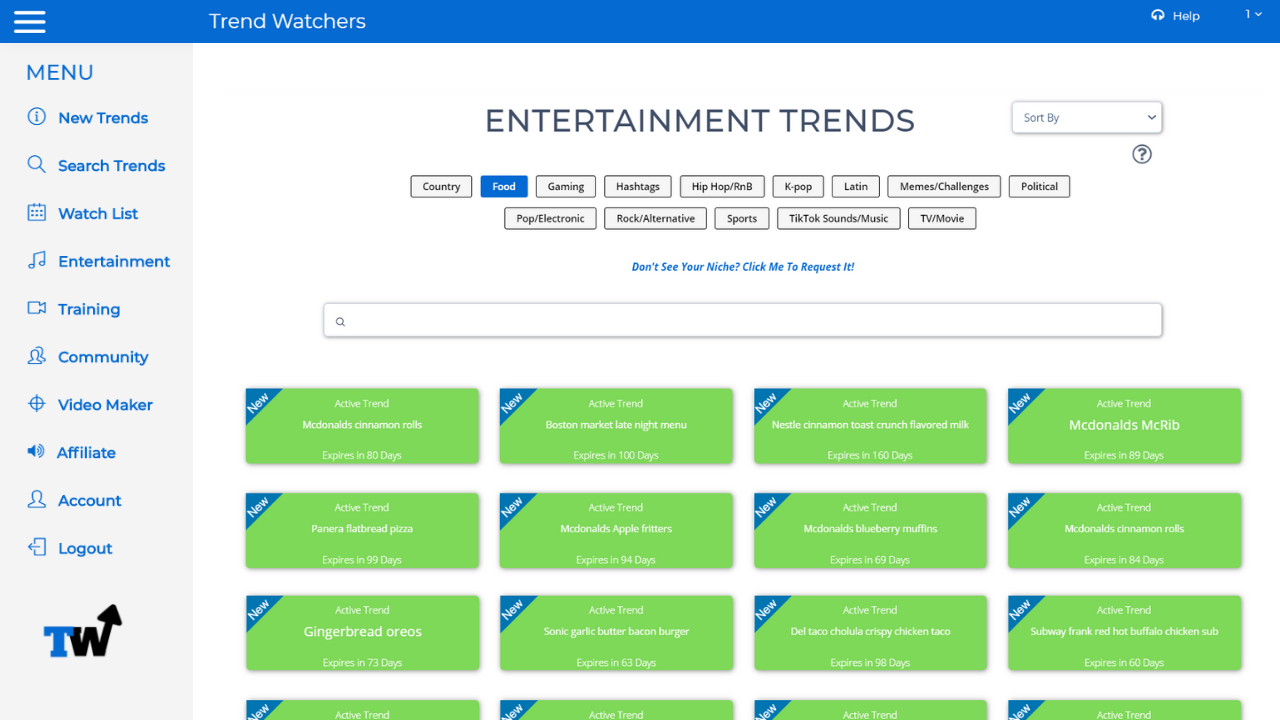
Task: Open Boston market late night menu card
Action: (616, 427)
